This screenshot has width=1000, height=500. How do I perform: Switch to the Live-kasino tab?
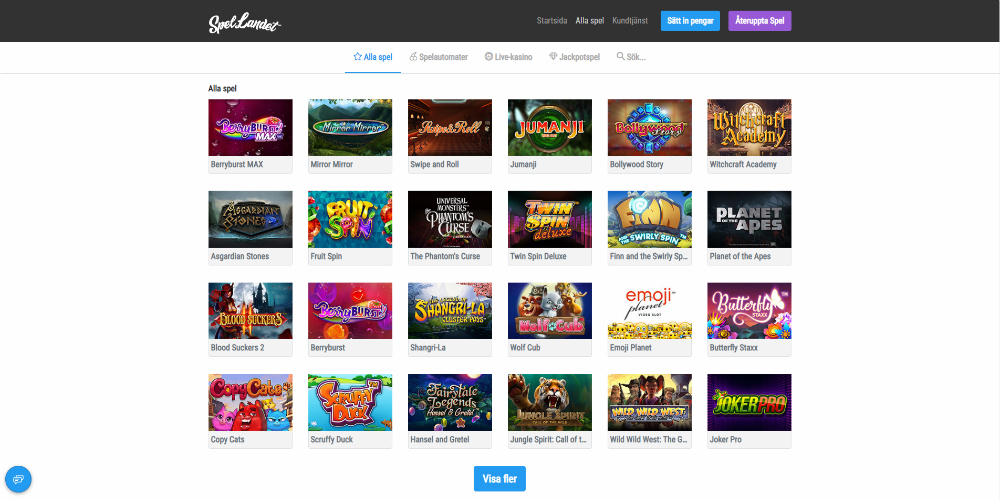[x=508, y=57]
